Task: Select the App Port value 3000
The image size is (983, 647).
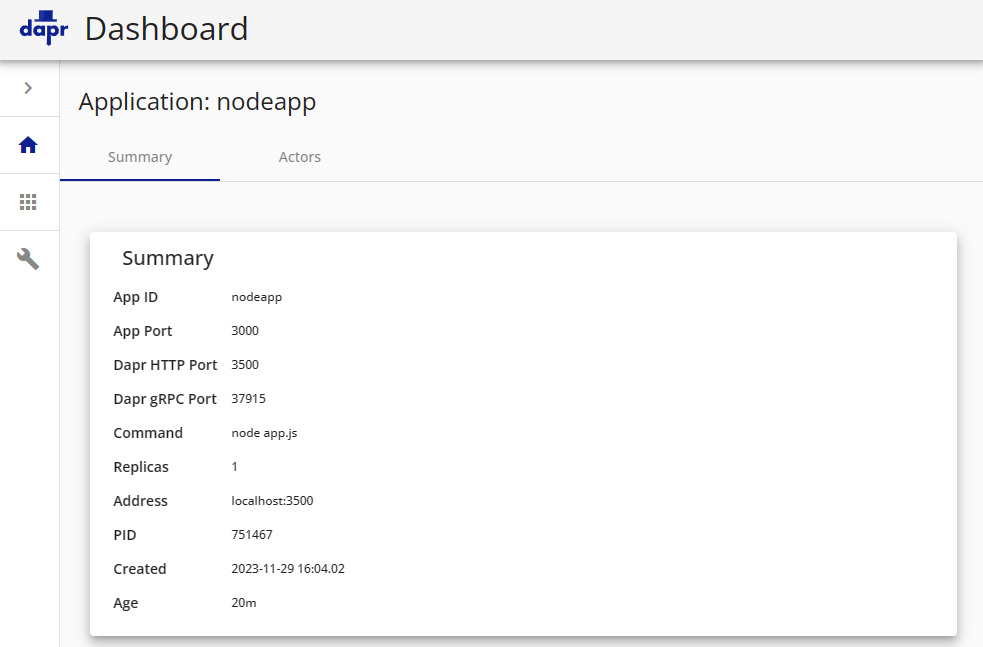Action: pos(245,330)
